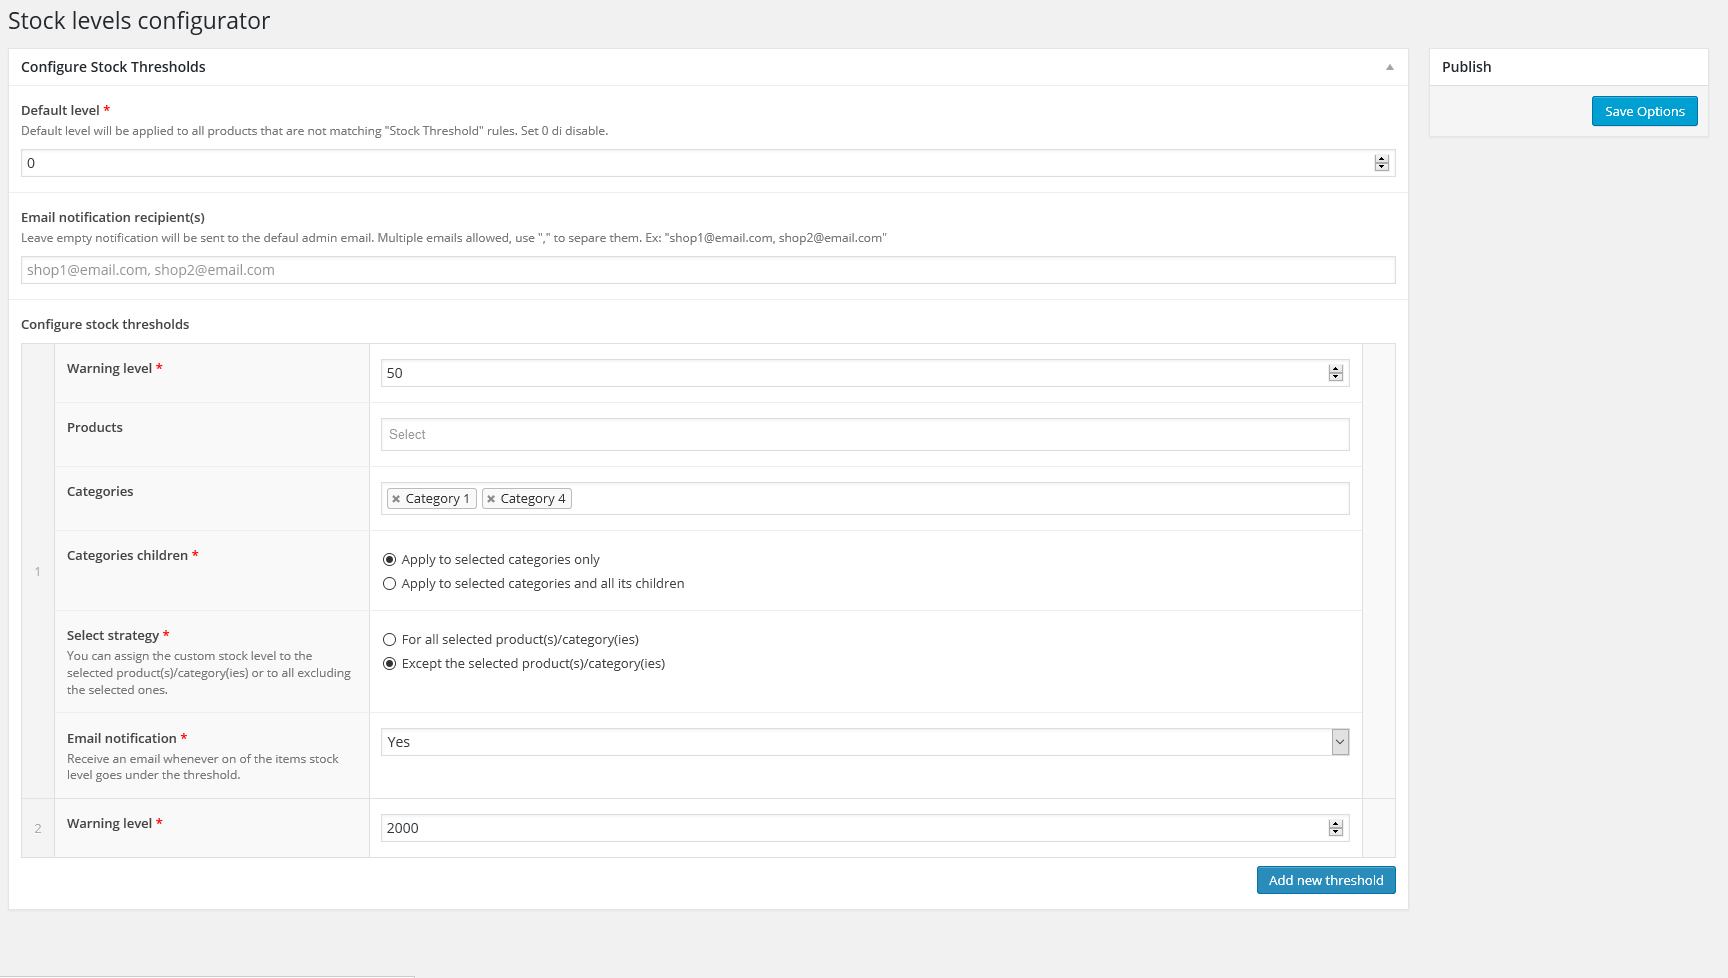Remove the Category 4 tag
The width and height of the screenshot is (1728, 978).
click(491, 499)
